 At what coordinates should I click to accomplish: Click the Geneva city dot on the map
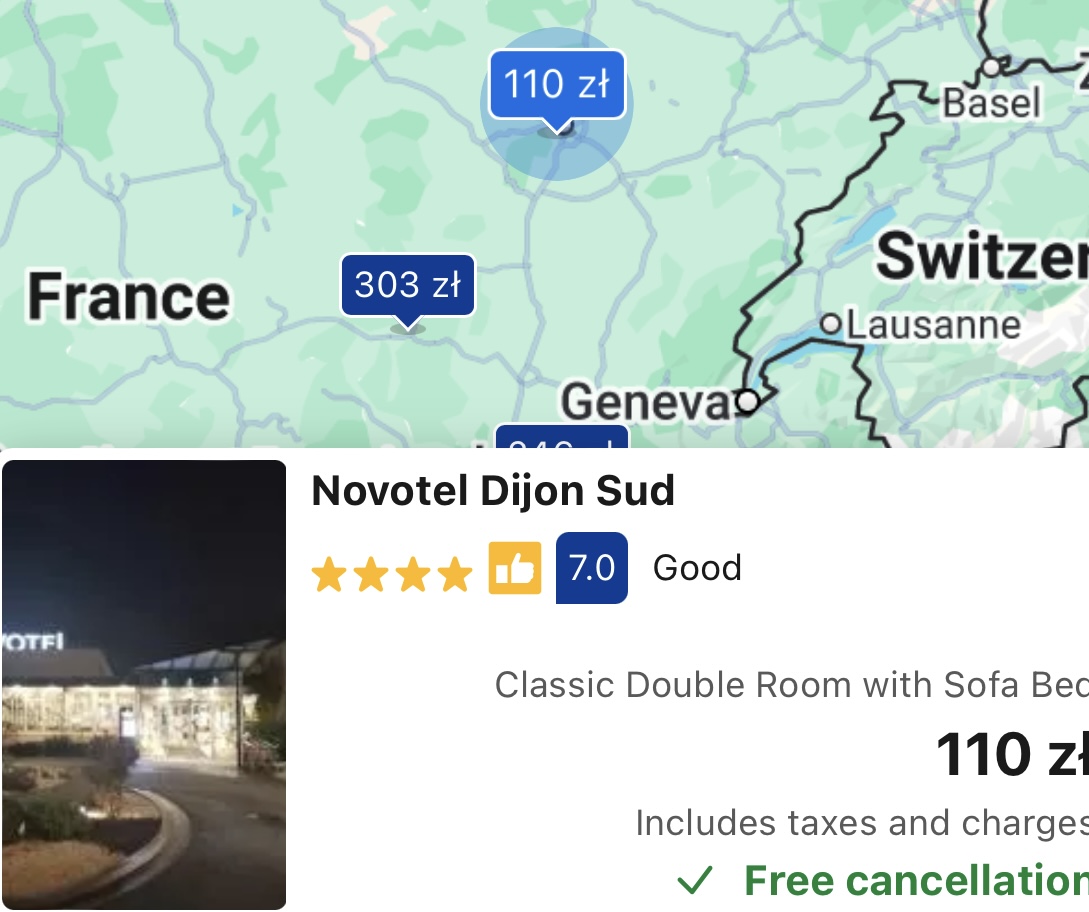747,401
